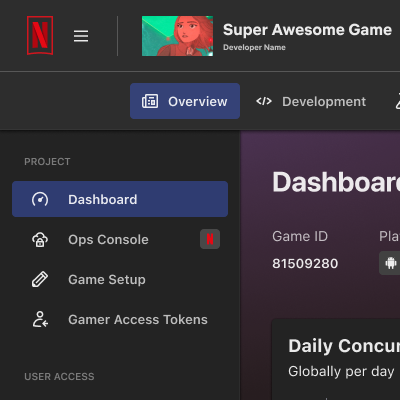This screenshot has height=400, width=400.
Task: Click the Game ID label
Action: pyautogui.click(x=300, y=236)
